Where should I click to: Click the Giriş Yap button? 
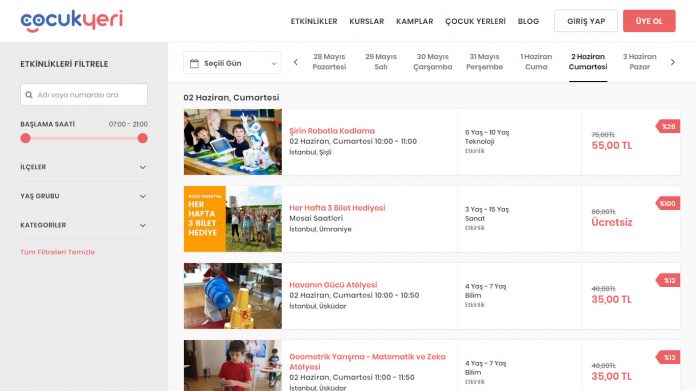(585, 21)
